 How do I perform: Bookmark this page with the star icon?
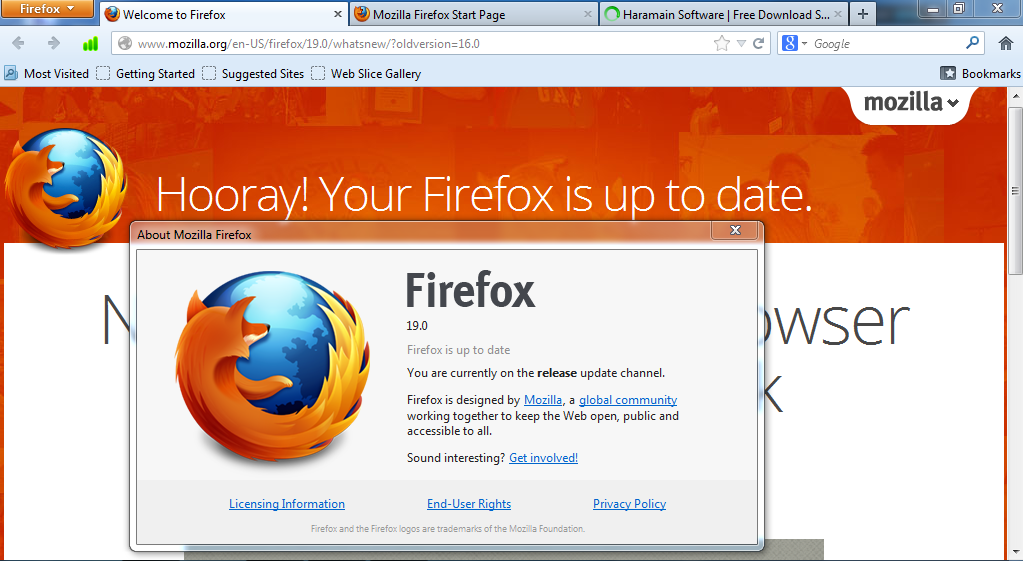tap(722, 44)
